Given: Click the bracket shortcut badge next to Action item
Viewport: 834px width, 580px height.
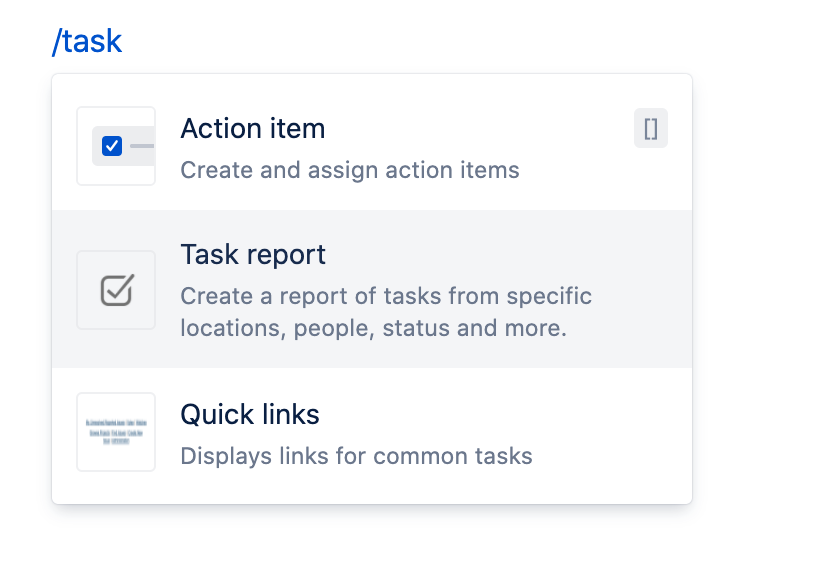Looking at the screenshot, I should pos(651,128).
